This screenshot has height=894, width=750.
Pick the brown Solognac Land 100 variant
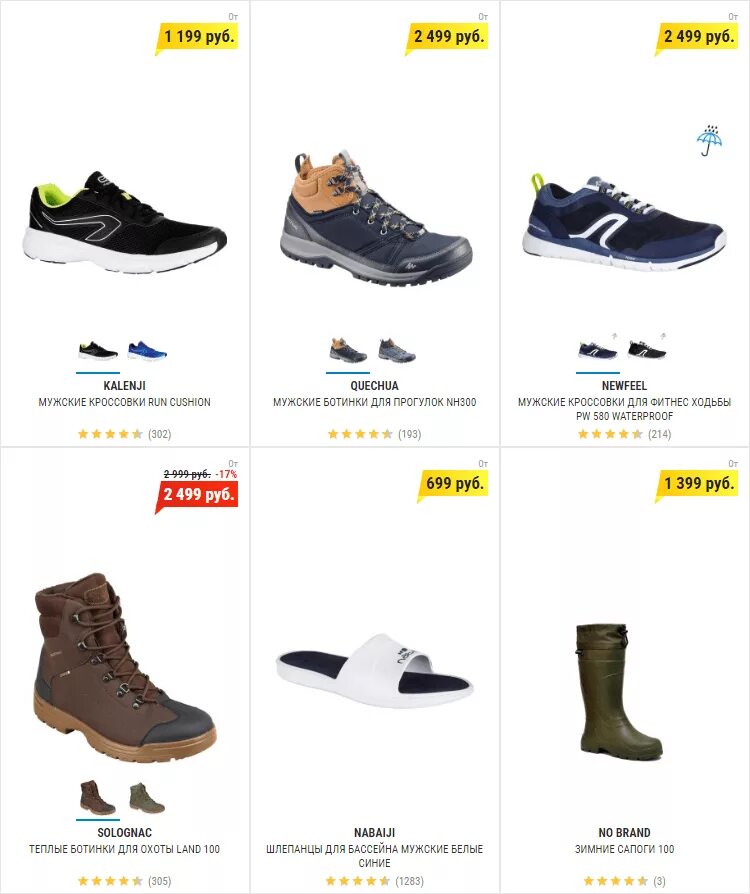point(98,798)
